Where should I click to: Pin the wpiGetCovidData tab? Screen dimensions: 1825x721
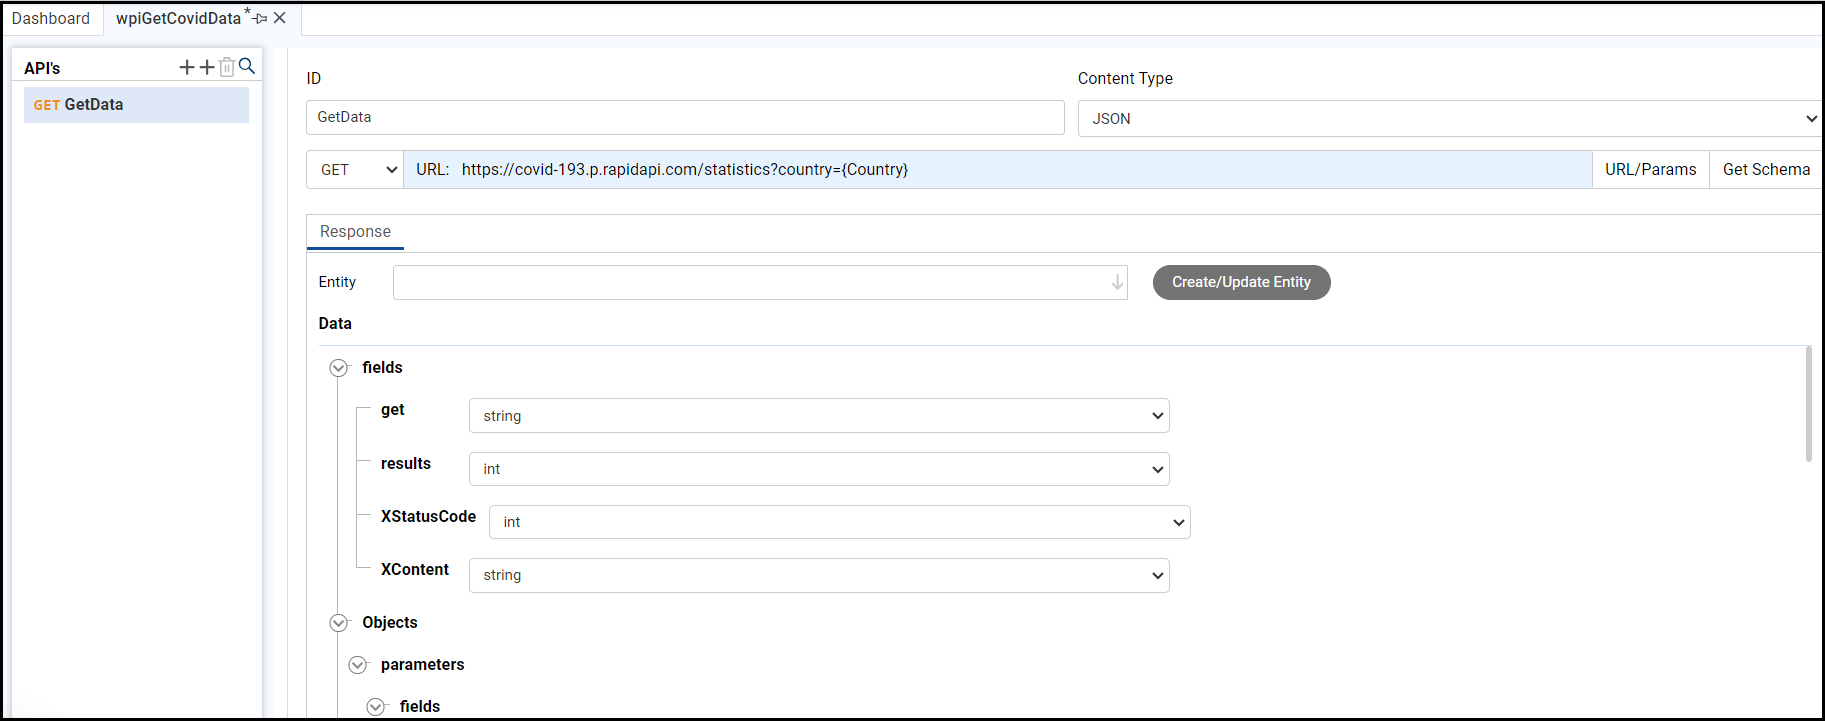point(261,18)
